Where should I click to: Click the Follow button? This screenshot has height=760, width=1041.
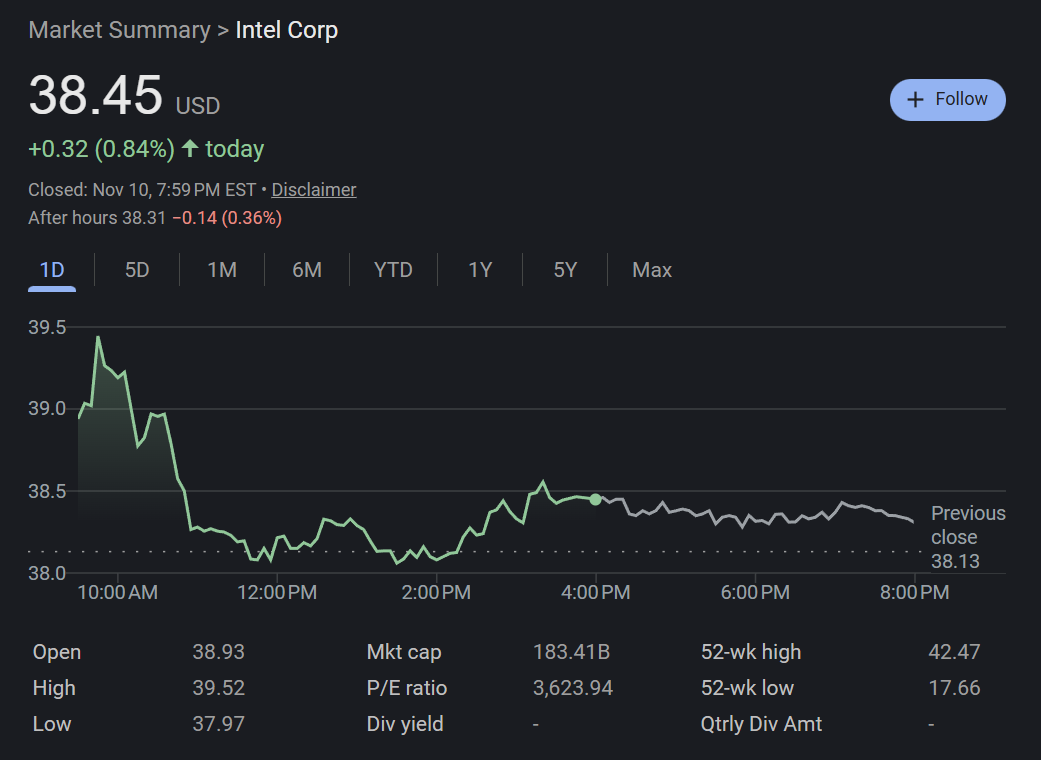947,100
